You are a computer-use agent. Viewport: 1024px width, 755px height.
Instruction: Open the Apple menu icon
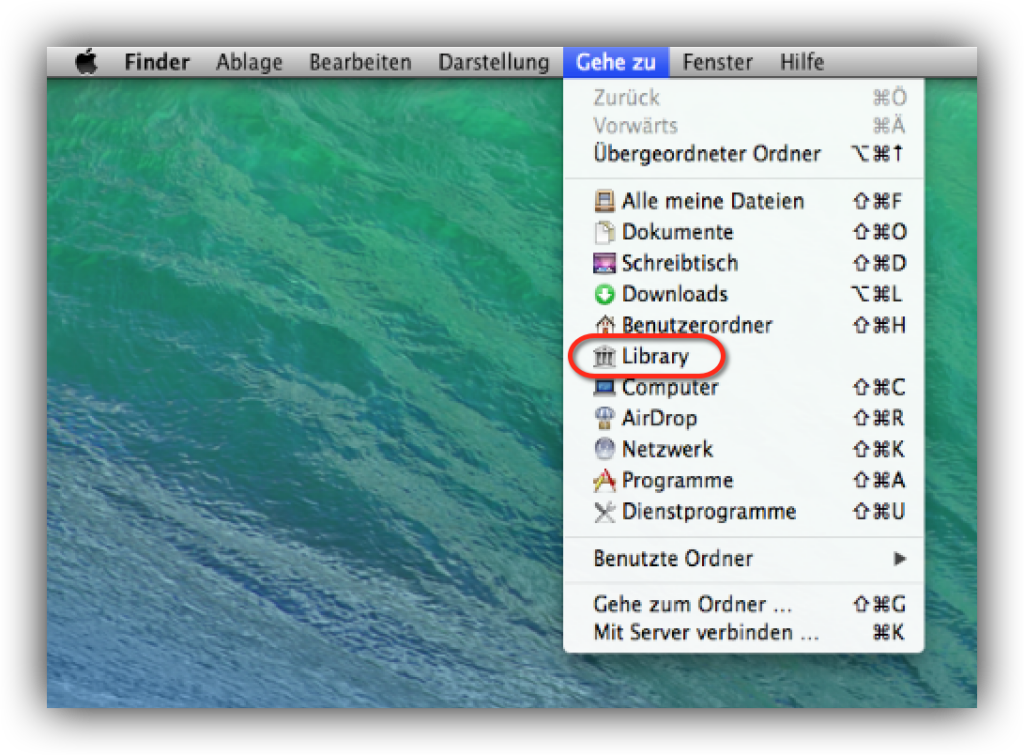coord(86,62)
